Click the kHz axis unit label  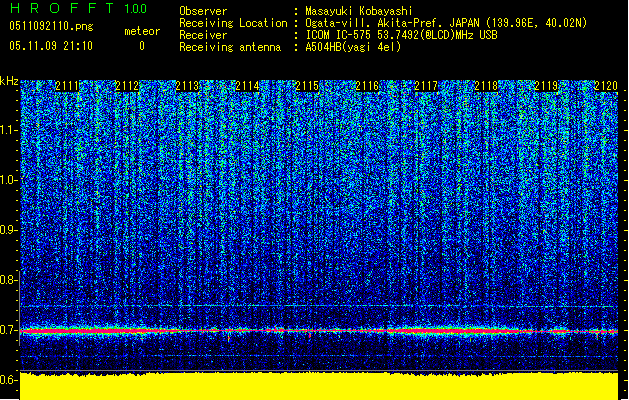[9, 81]
